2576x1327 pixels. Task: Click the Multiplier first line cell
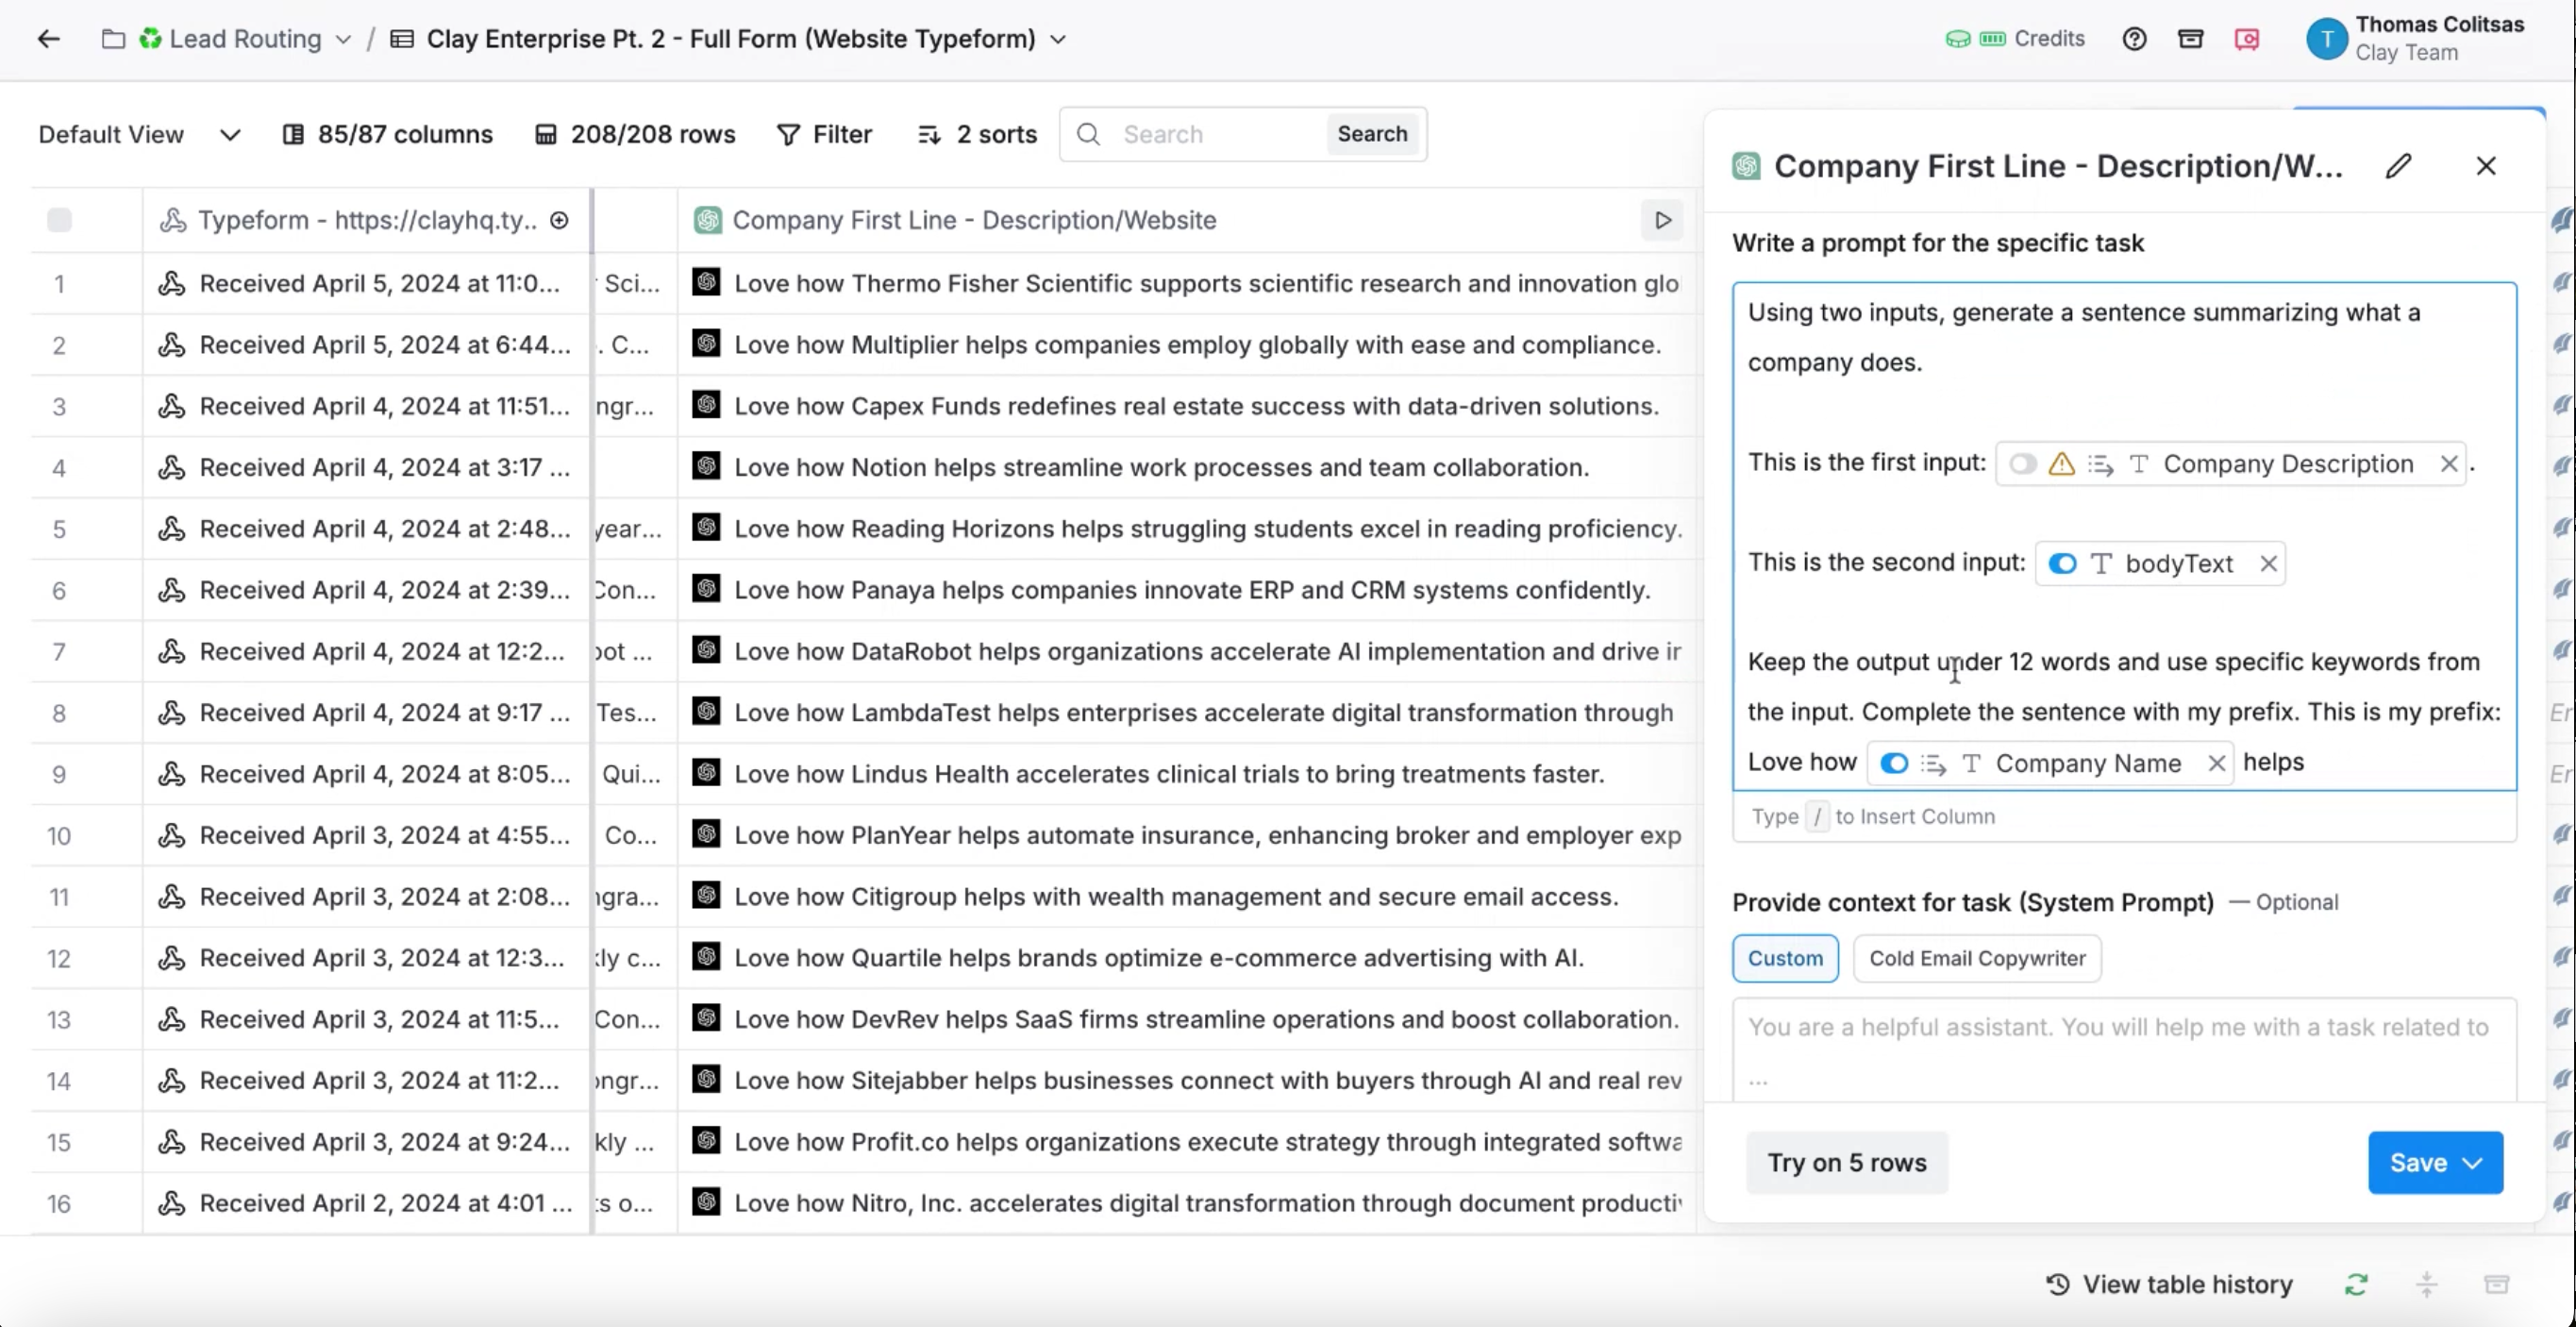pyautogui.click(x=1186, y=345)
